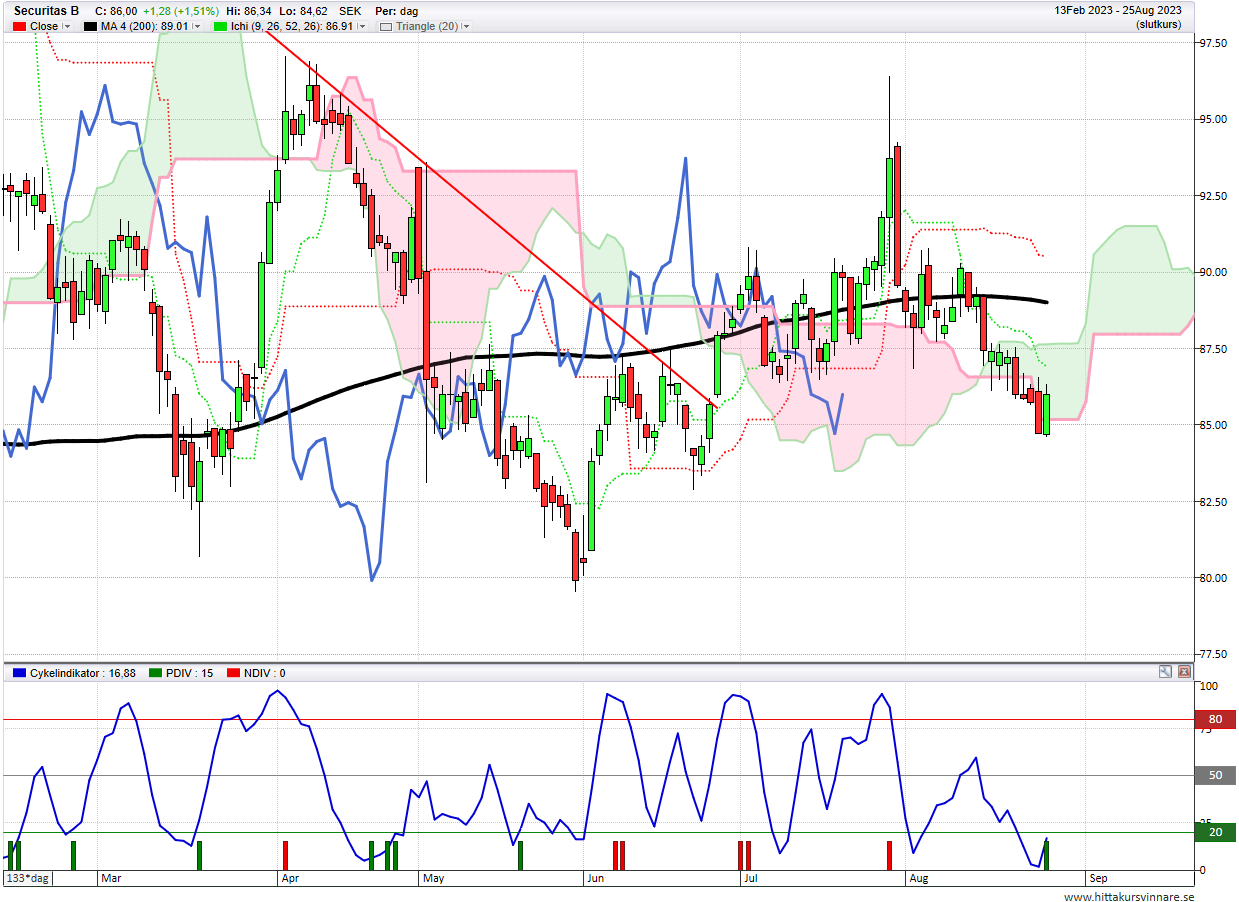Click the empty Triangle color swatch
This screenshot has width=1239, height=902.
385,26
